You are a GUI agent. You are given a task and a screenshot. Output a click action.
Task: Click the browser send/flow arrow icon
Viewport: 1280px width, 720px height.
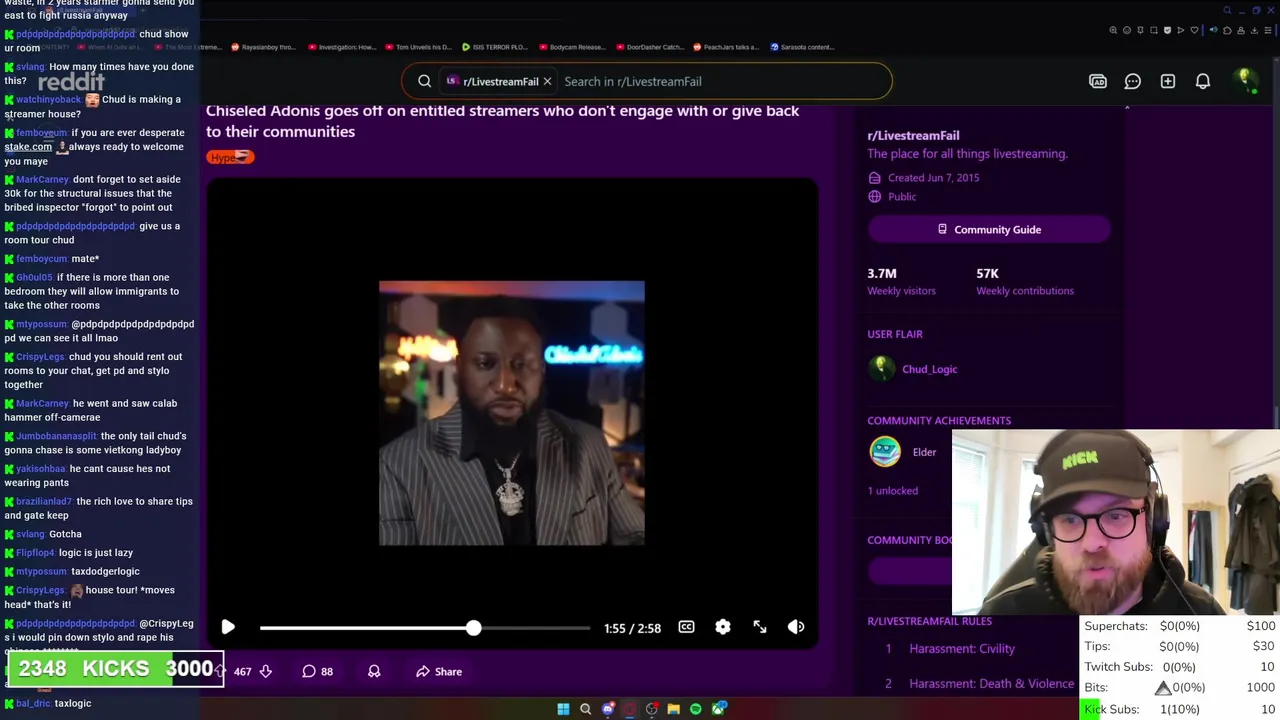coord(1181,30)
